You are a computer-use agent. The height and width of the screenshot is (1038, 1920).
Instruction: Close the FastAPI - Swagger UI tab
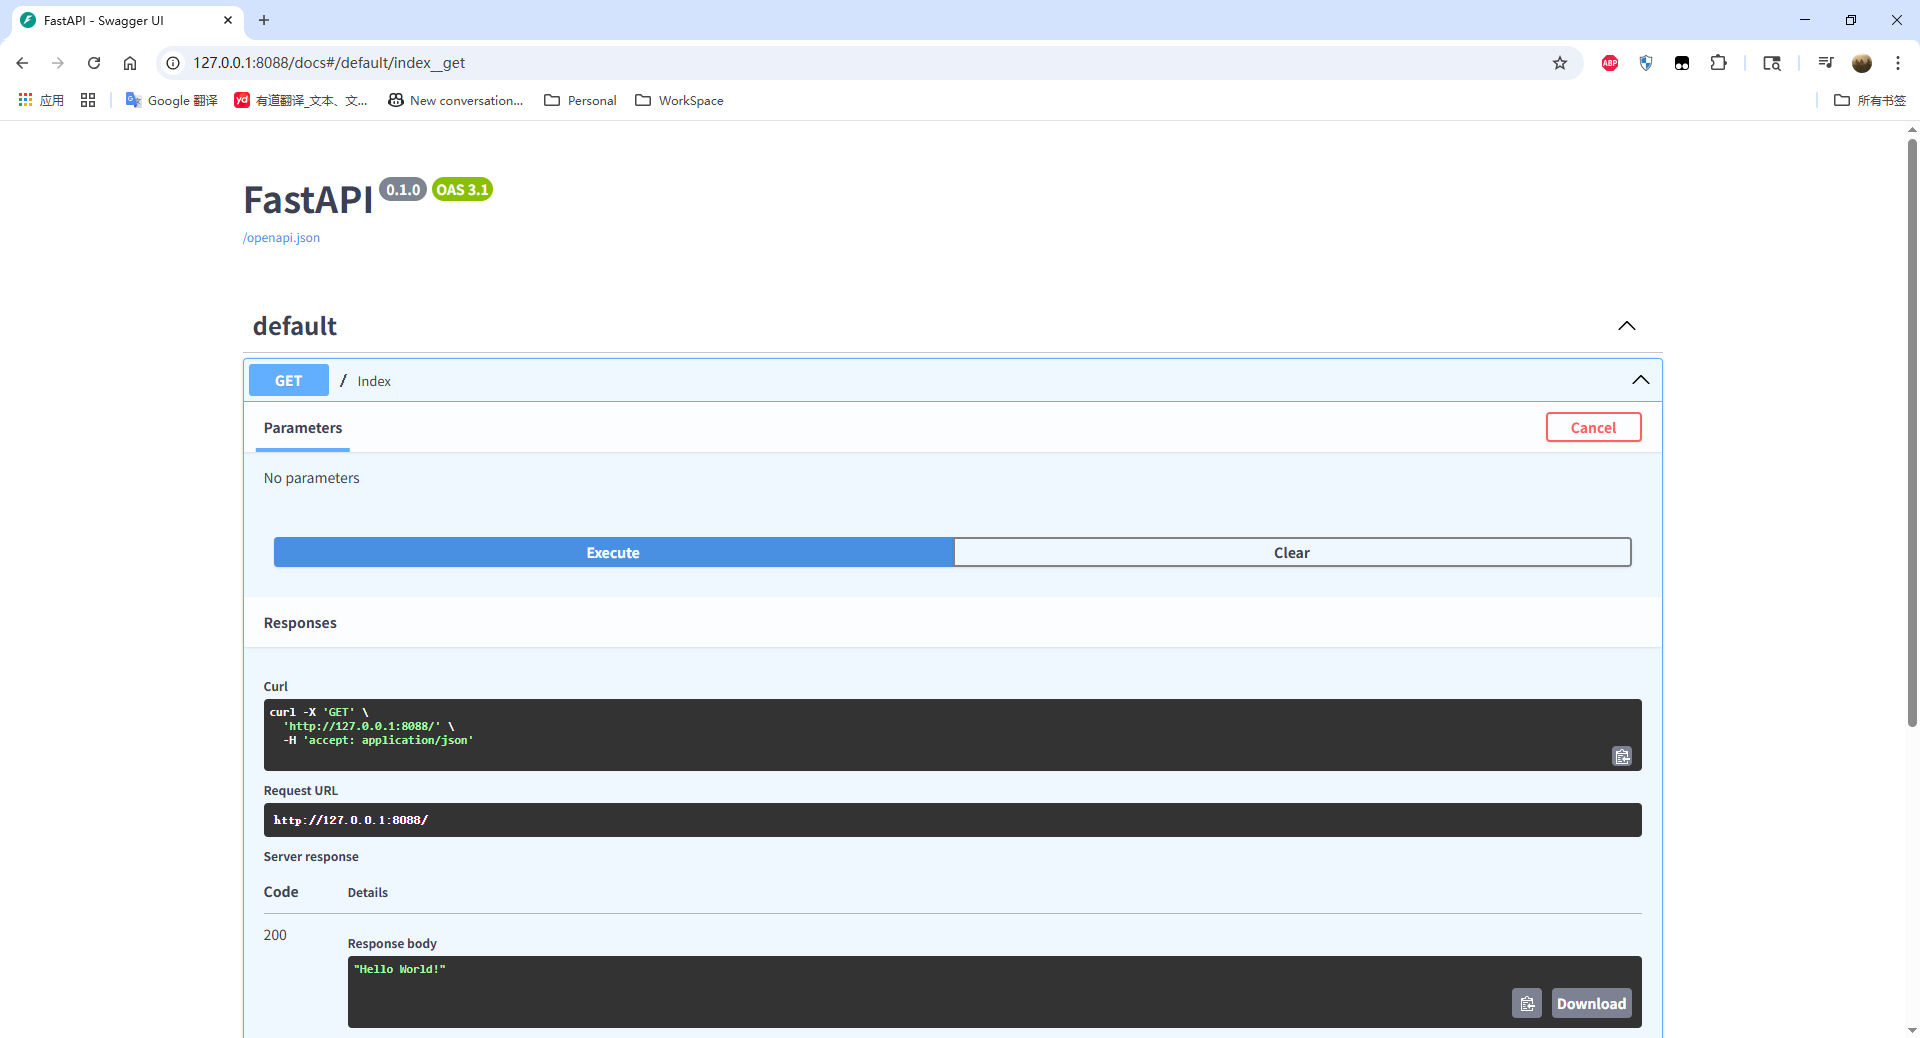[x=228, y=20]
